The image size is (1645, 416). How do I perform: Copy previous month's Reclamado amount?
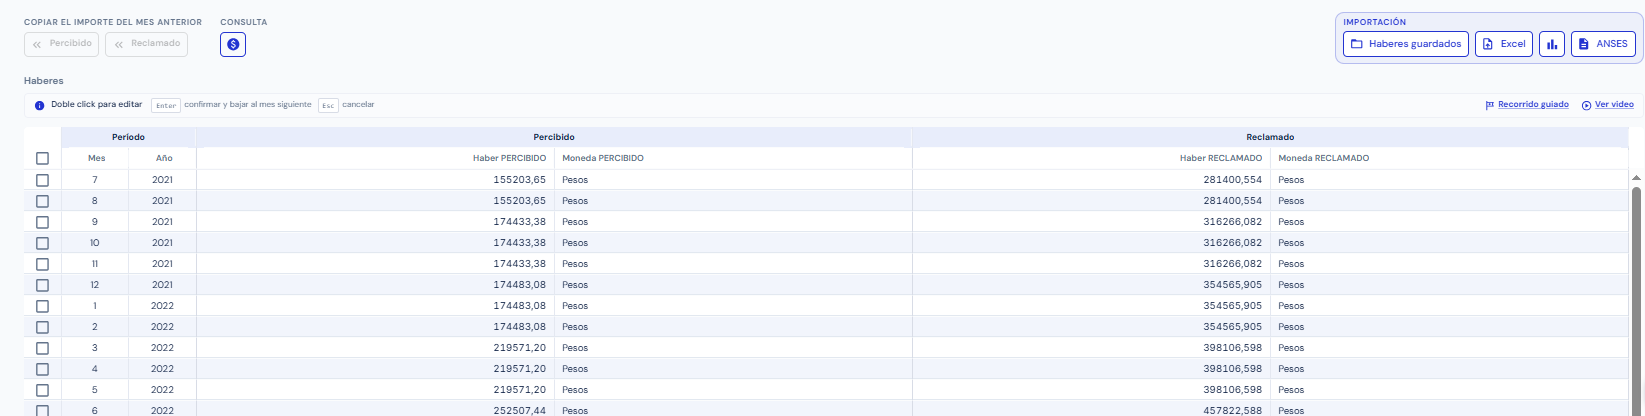tap(146, 44)
